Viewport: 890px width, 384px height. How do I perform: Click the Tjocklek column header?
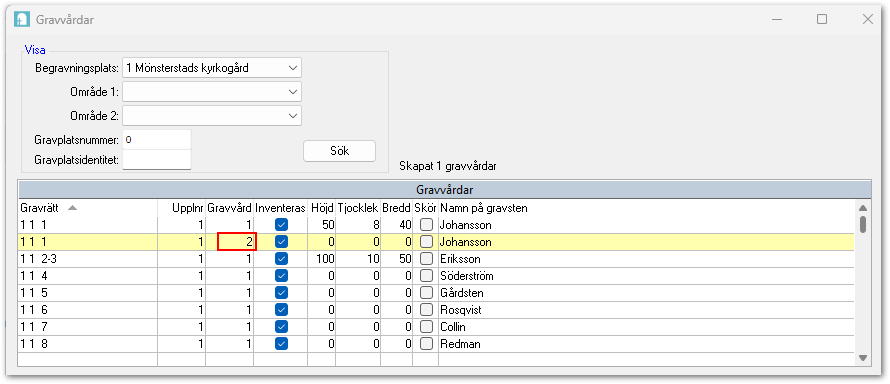click(358, 208)
